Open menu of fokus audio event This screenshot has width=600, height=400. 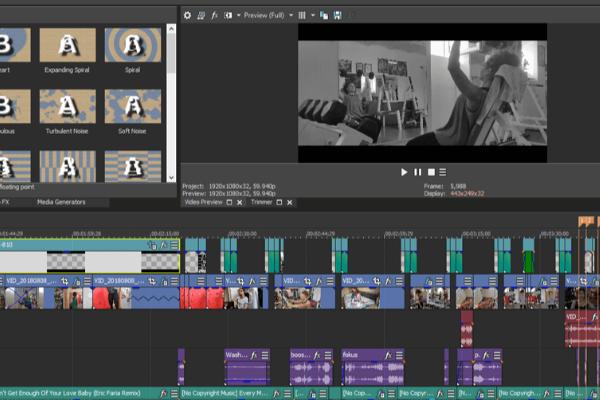click(x=399, y=356)
